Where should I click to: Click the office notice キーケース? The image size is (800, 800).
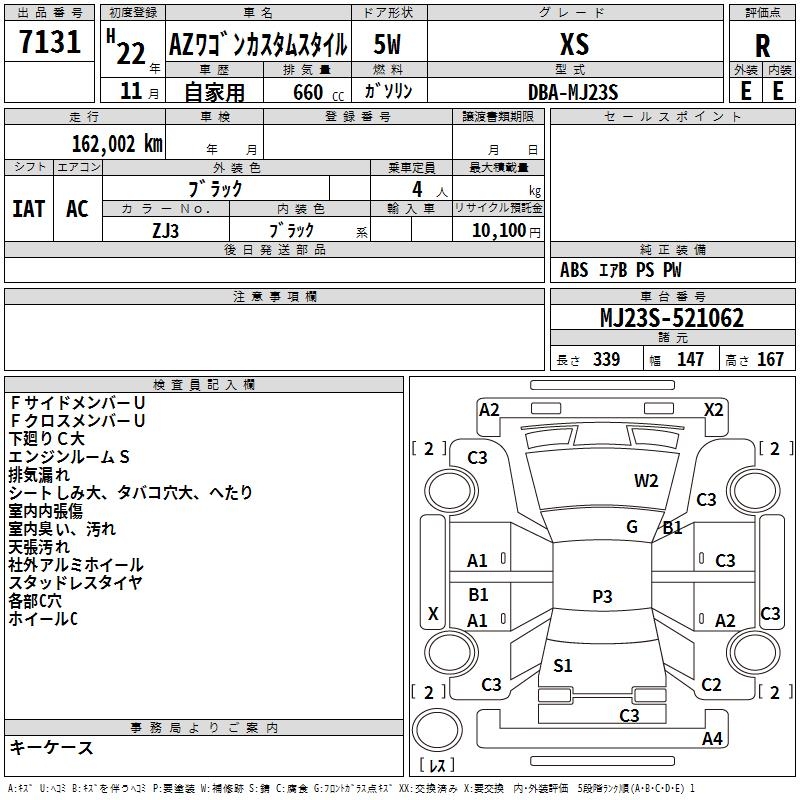coord(52,747)
